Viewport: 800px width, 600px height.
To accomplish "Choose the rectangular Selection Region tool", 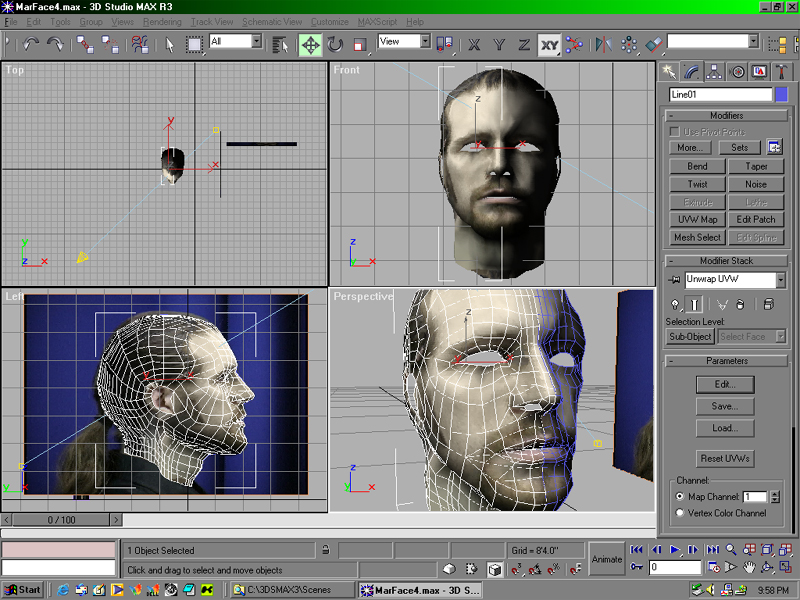I will tap(194, 44).
